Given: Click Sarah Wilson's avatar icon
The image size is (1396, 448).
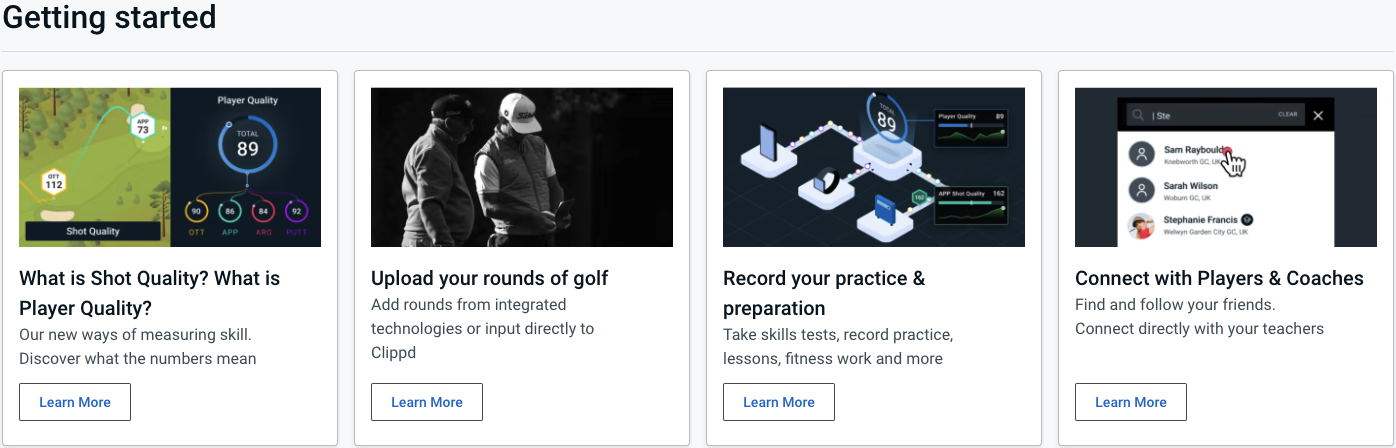Looking at the screenshot, I should (1142, 190).
